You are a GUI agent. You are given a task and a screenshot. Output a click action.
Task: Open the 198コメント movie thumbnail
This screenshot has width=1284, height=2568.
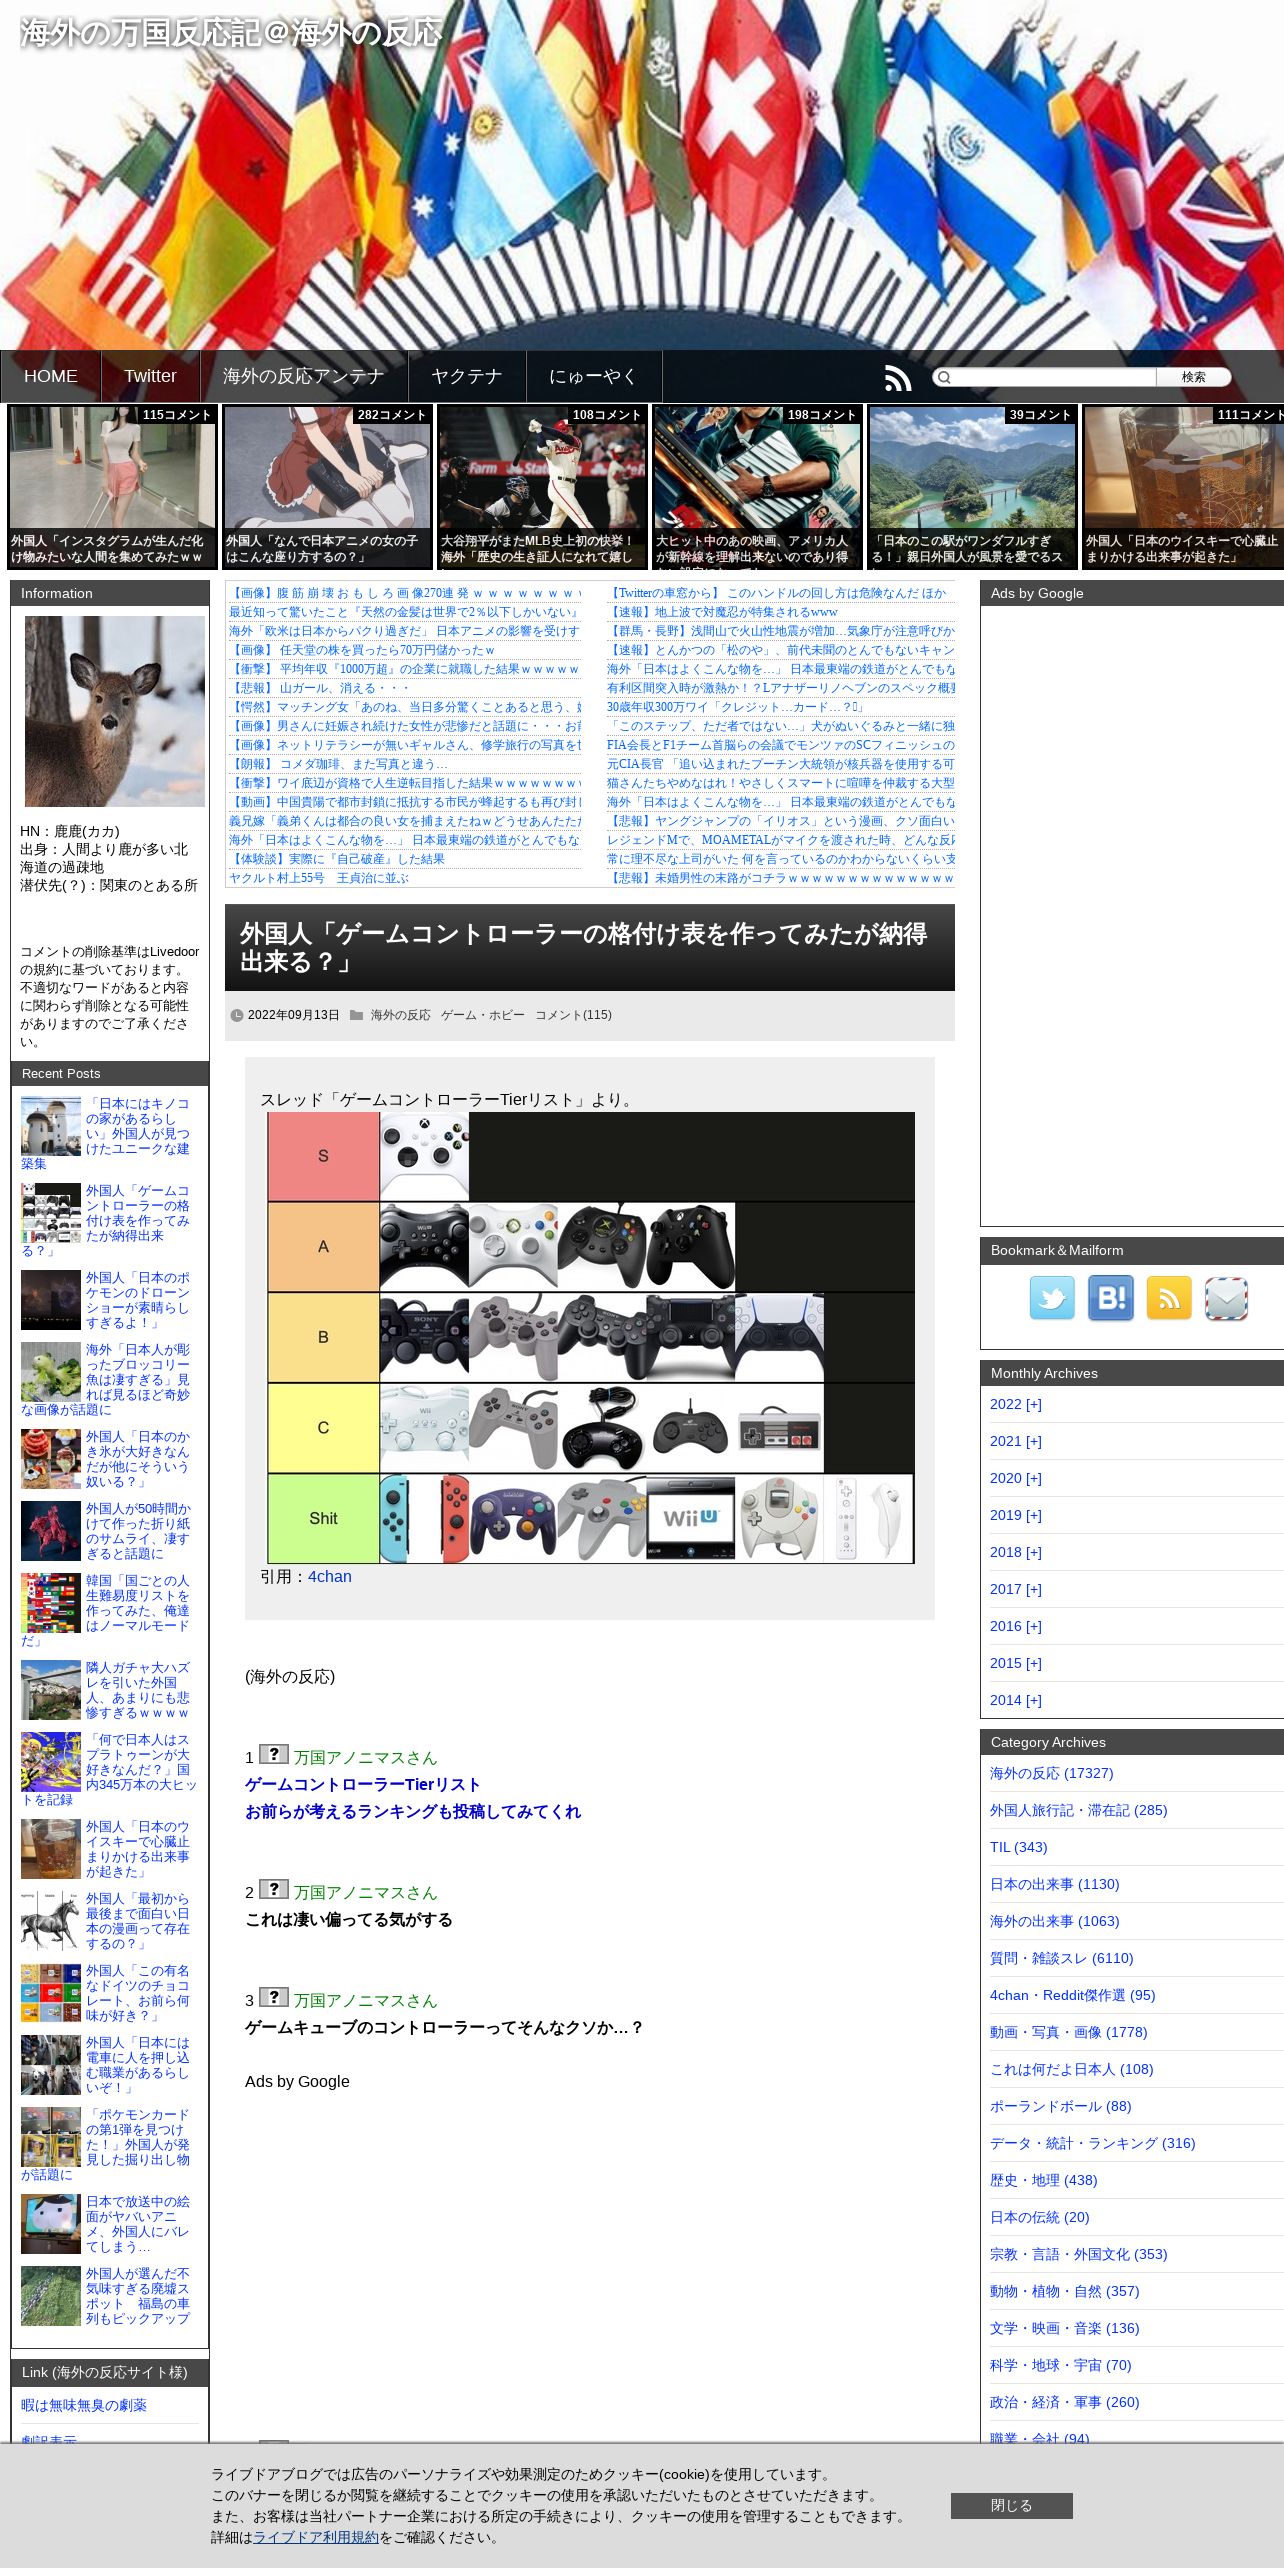point(757,487)
